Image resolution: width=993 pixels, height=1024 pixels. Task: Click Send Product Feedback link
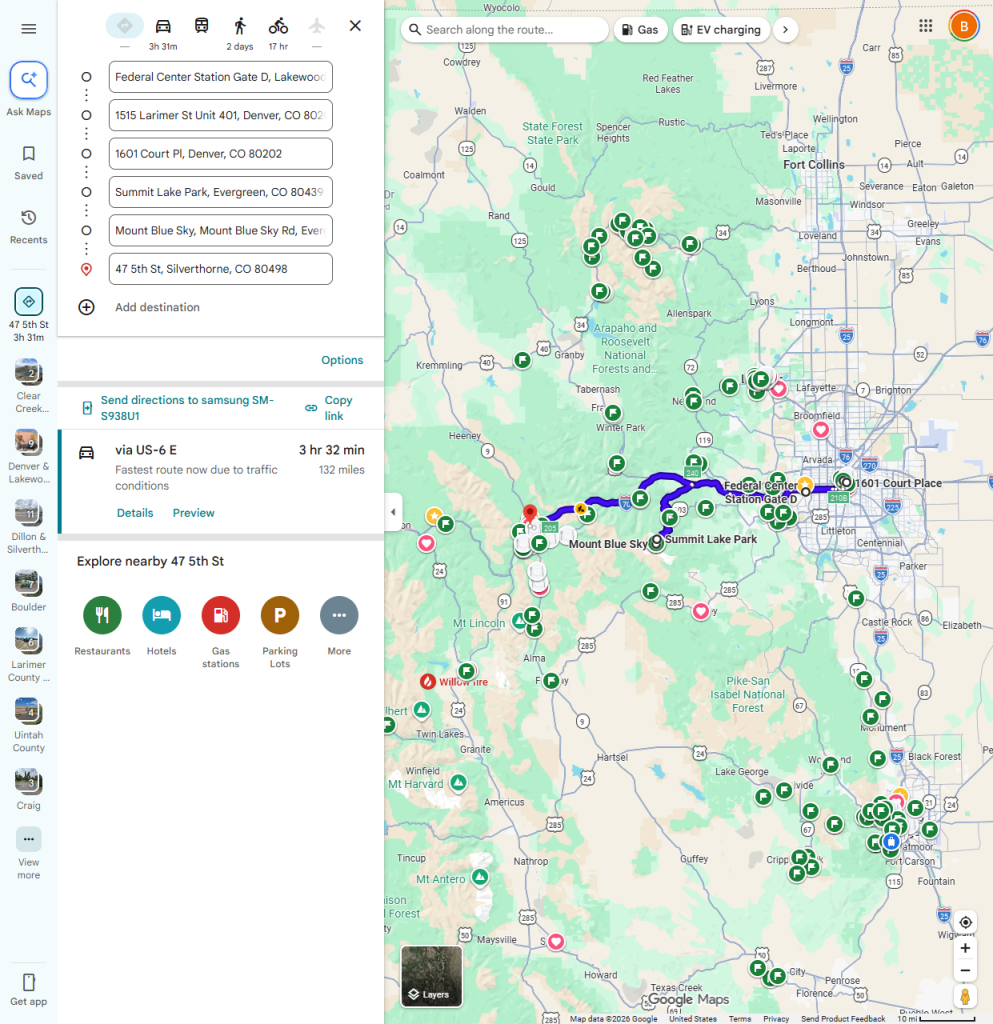(843, 1019)
